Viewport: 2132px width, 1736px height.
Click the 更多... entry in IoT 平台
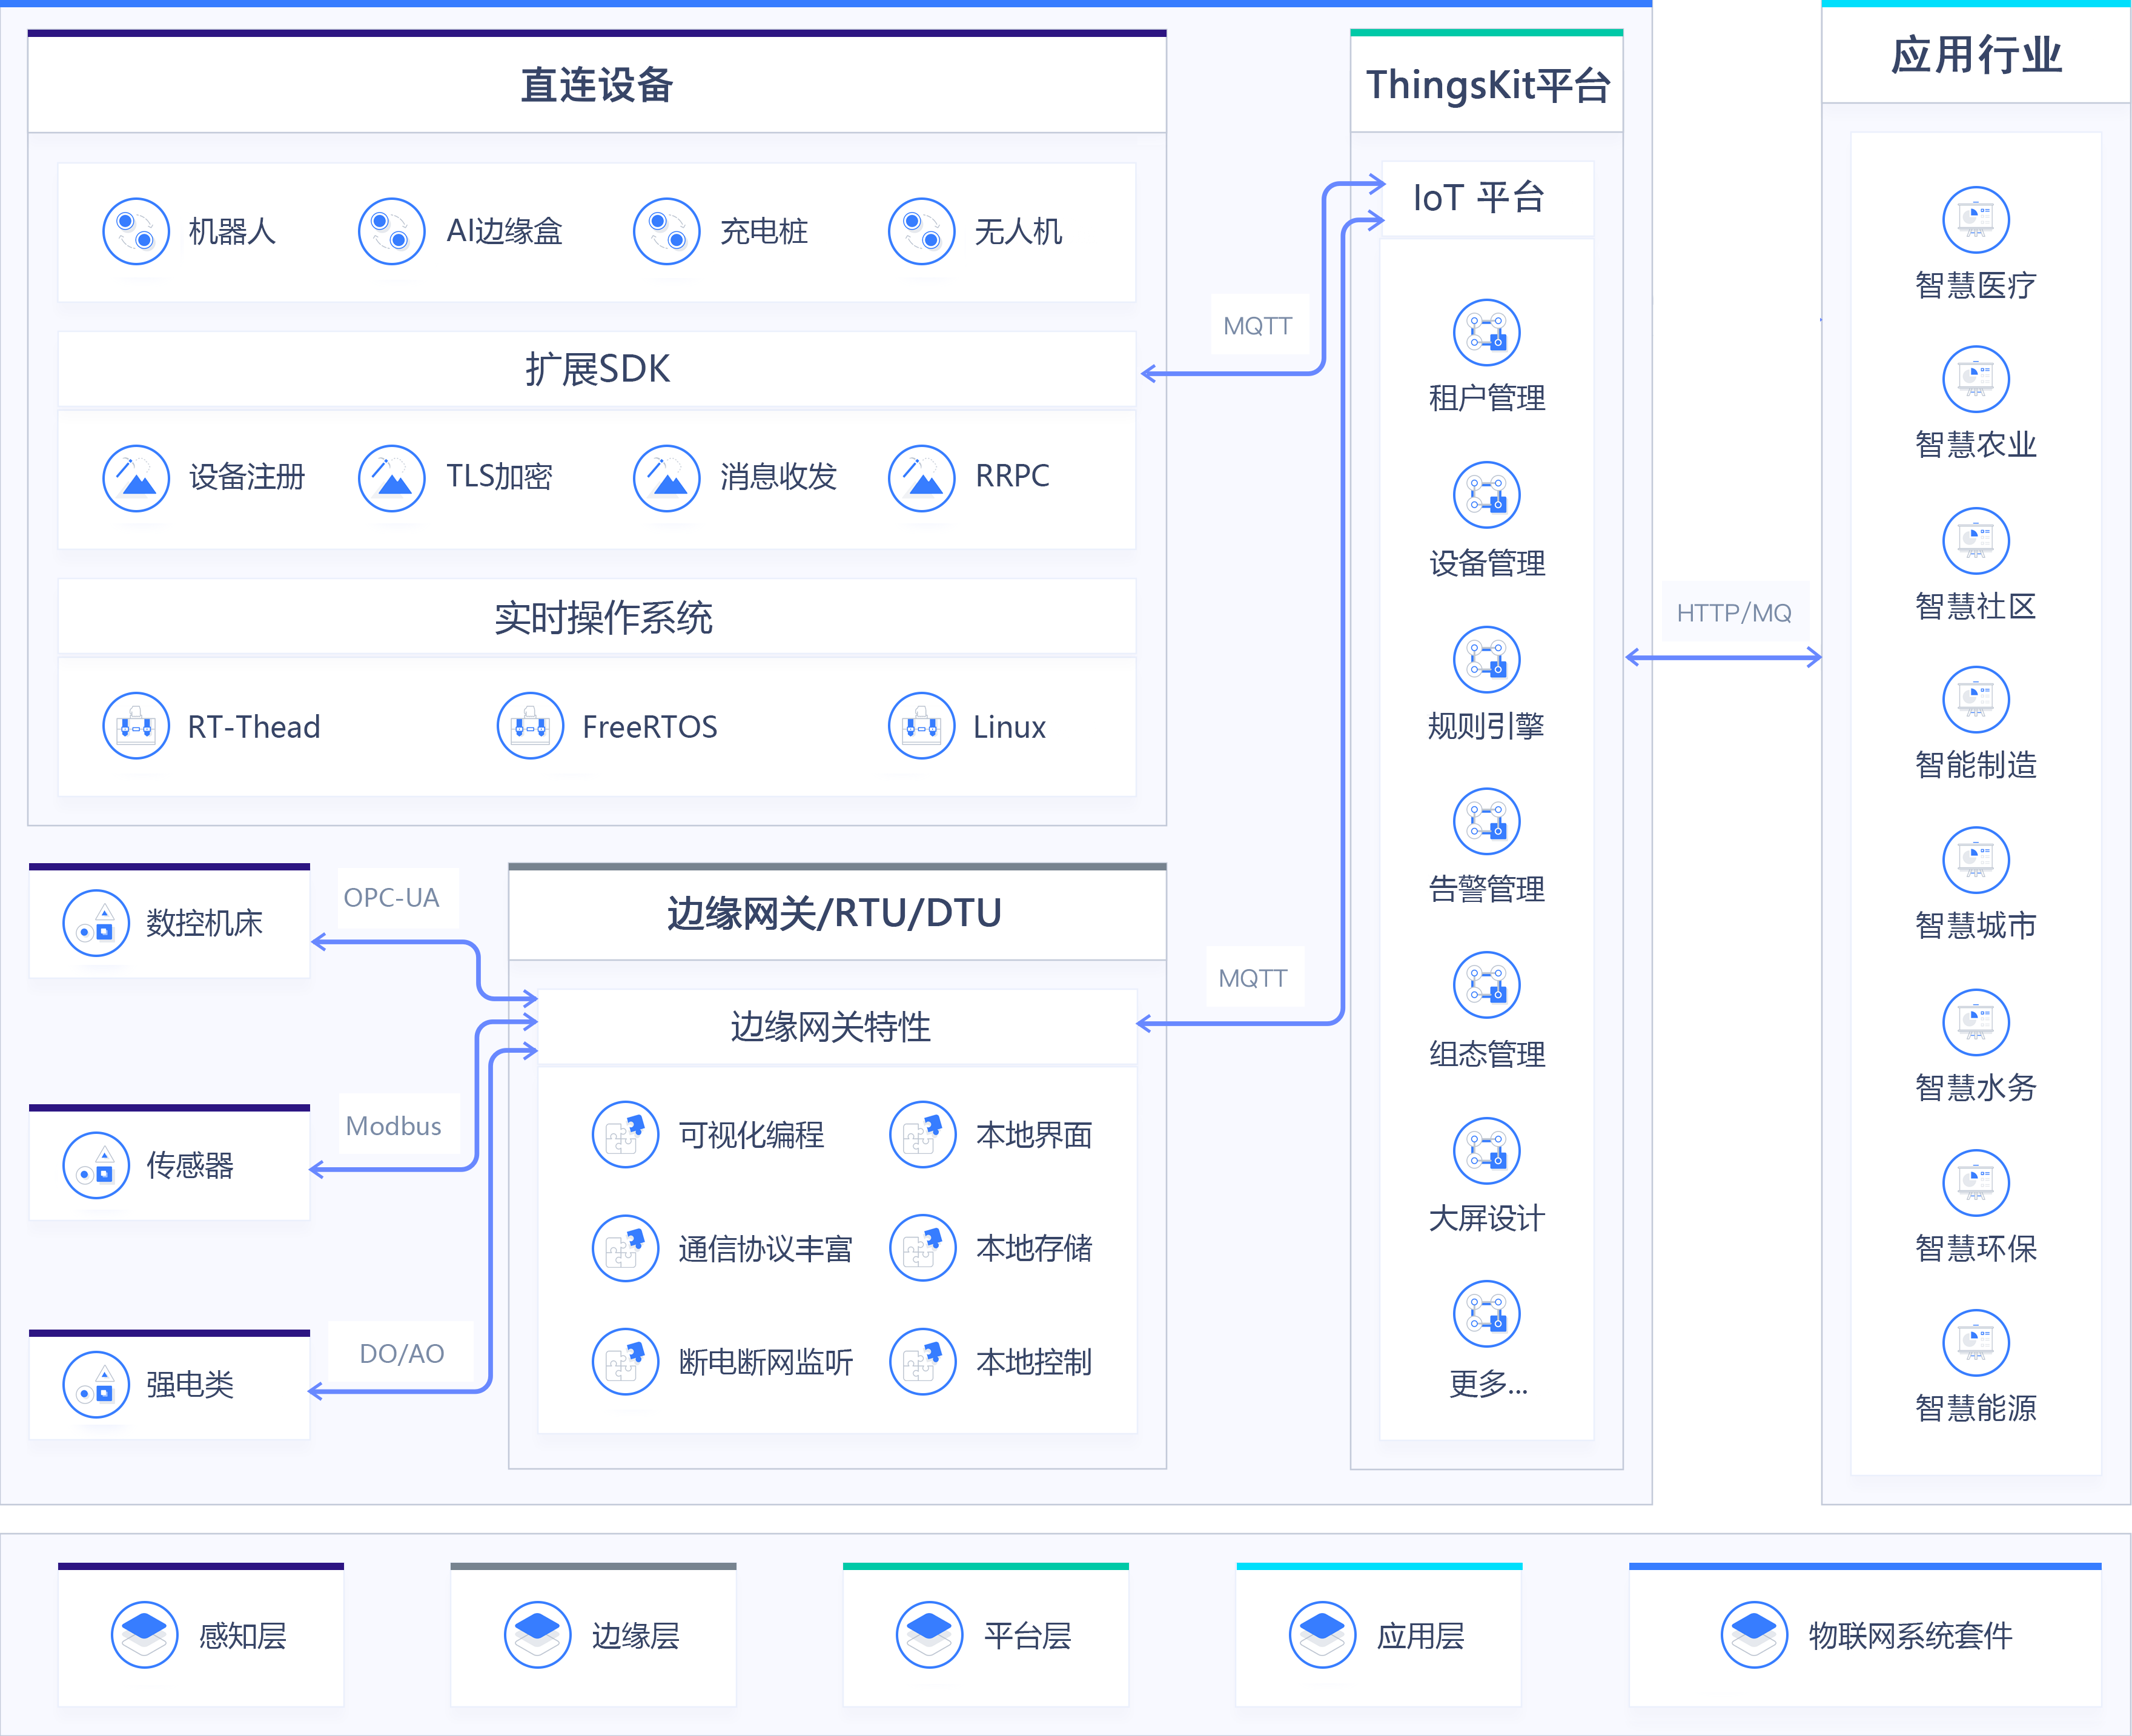tap(1486, 1314)
